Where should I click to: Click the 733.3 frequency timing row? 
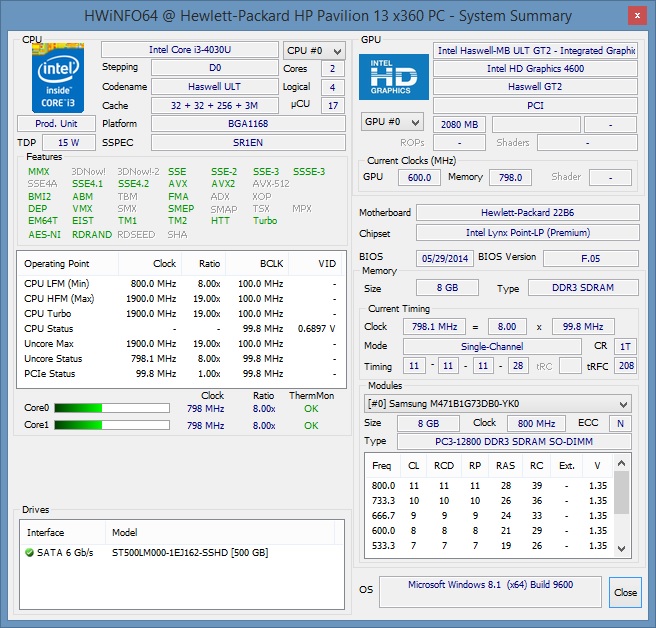(489, 501)
